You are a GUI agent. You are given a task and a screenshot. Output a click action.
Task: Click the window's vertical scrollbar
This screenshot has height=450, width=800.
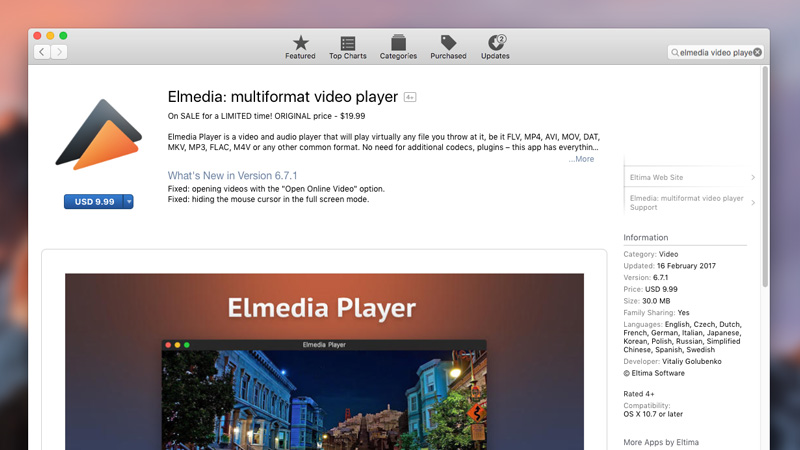[765, 176]
